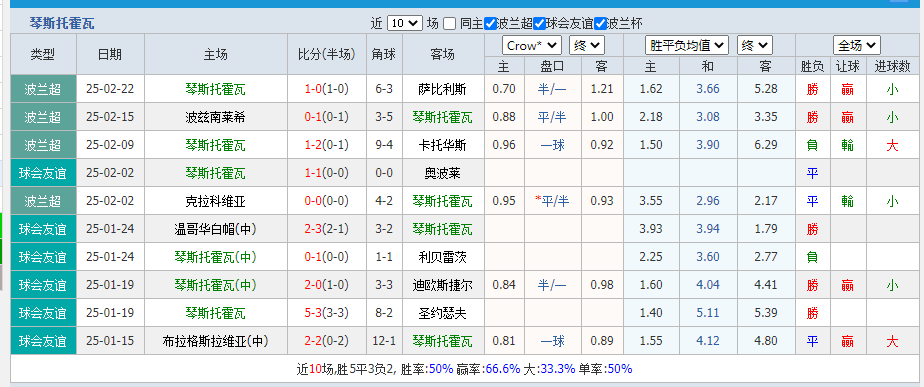Click the home team 波兹南莱希
Image resolution: width=924 pixels, height=387 pixels.
pyautogui.click(x=215, y=117)
